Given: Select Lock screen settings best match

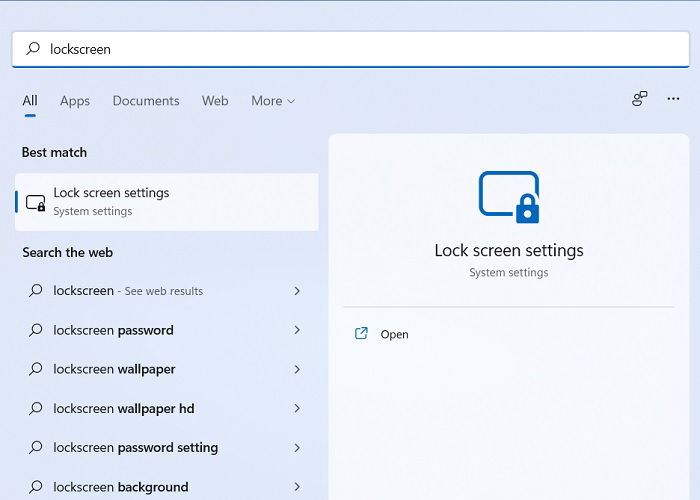Looking at the screenshot, I should pos(167,202).
